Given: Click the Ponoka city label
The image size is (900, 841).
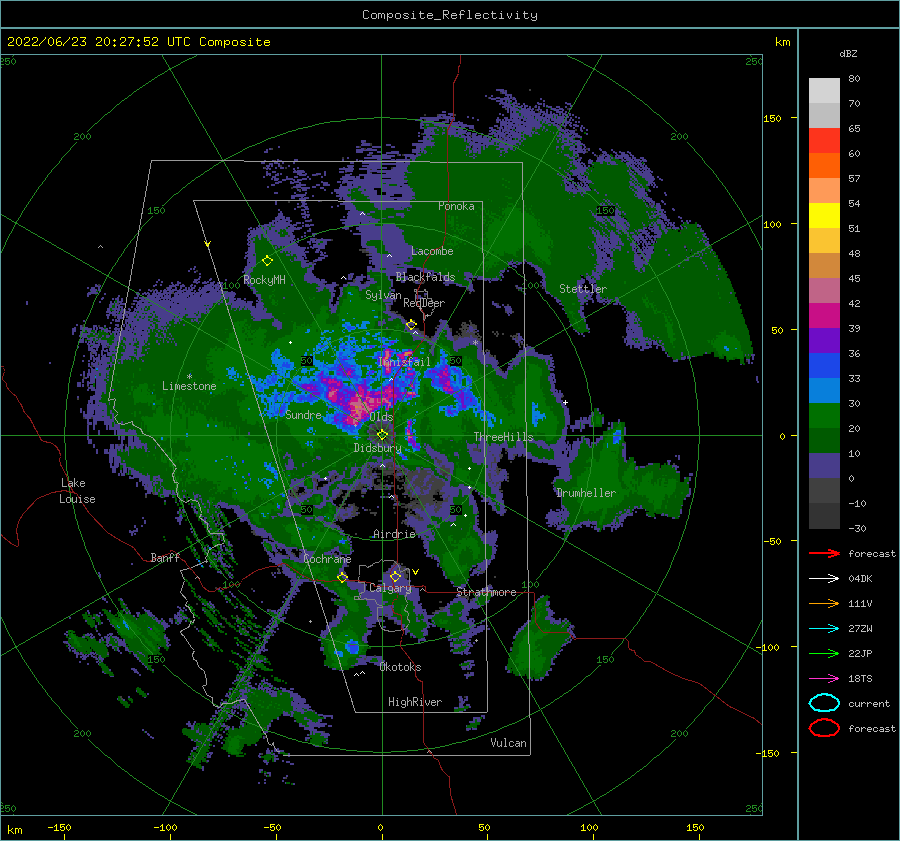Looking at the screenshot, I should [456, 206].
